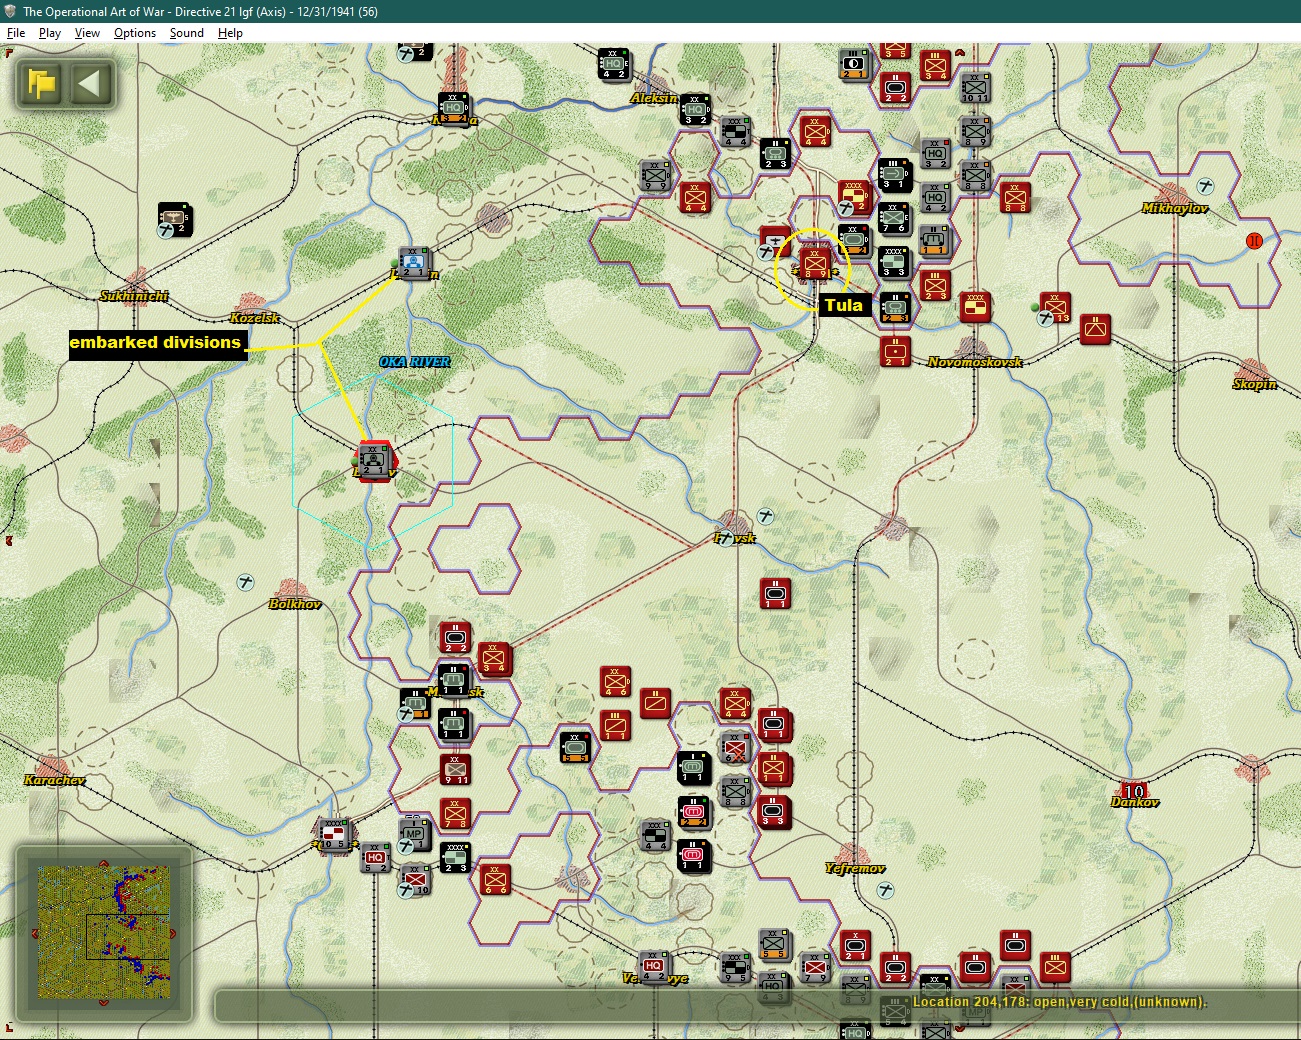
Task: Click the Bolkhov city label
Action: tap(295, 604)
